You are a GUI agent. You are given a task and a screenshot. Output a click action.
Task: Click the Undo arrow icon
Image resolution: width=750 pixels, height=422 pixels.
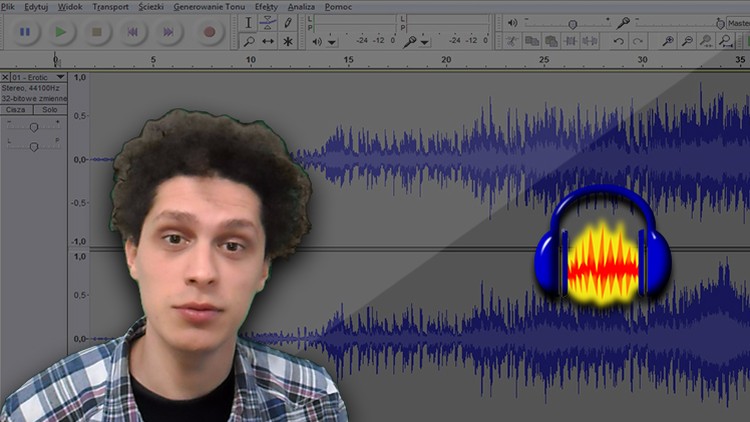click(x=618, y=42)
